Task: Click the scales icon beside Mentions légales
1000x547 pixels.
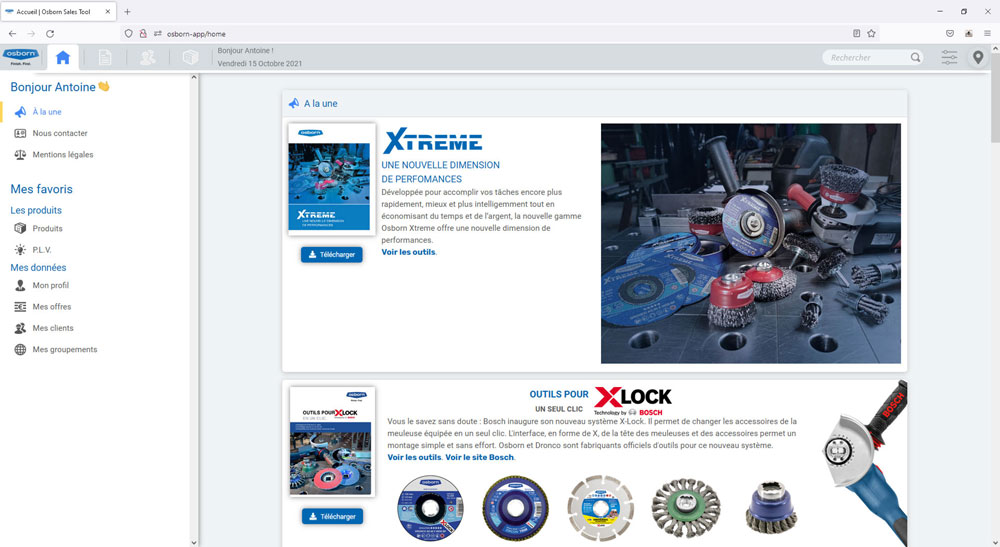Action: (20, 154)
